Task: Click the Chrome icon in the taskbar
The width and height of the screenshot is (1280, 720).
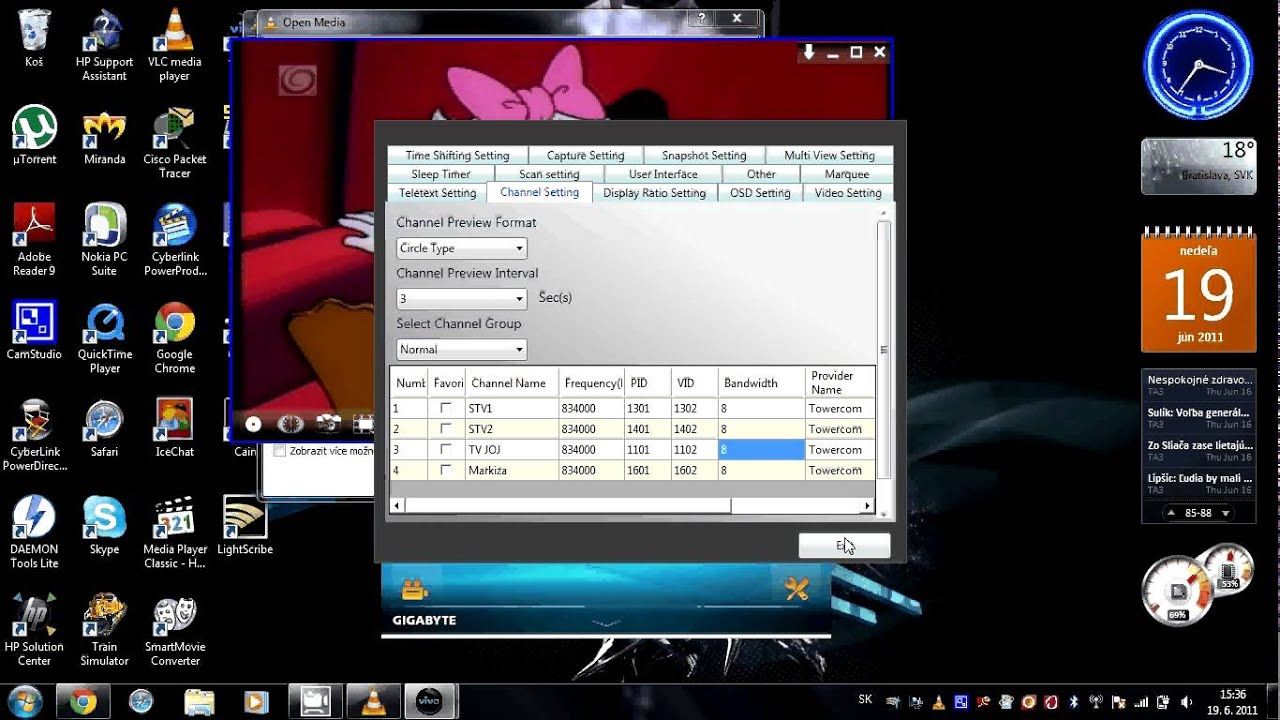Action: 83,702
